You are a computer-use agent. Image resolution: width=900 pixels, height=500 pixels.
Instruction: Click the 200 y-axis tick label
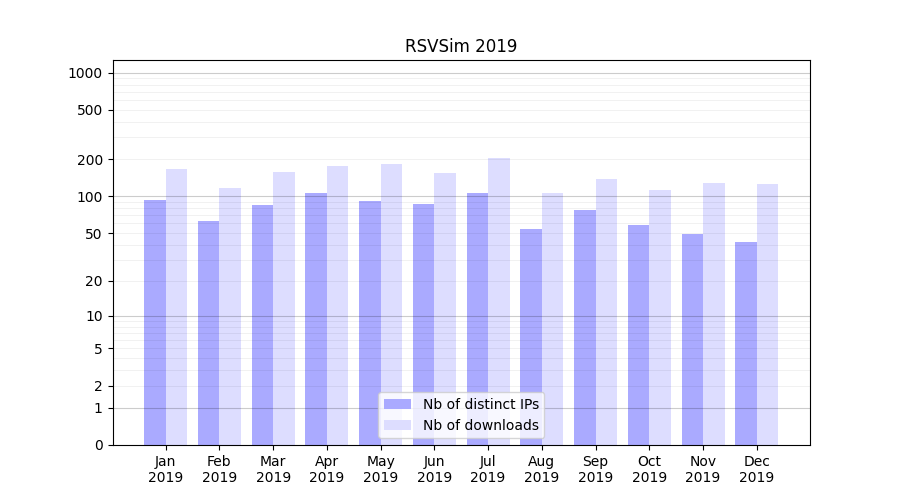coord(90,160)
